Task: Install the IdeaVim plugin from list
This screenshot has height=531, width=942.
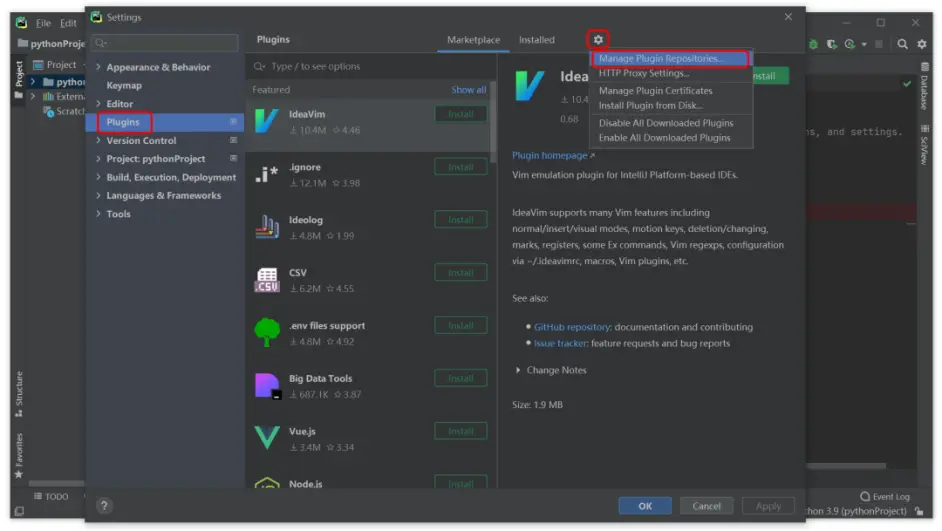Action: click(461, 114)
